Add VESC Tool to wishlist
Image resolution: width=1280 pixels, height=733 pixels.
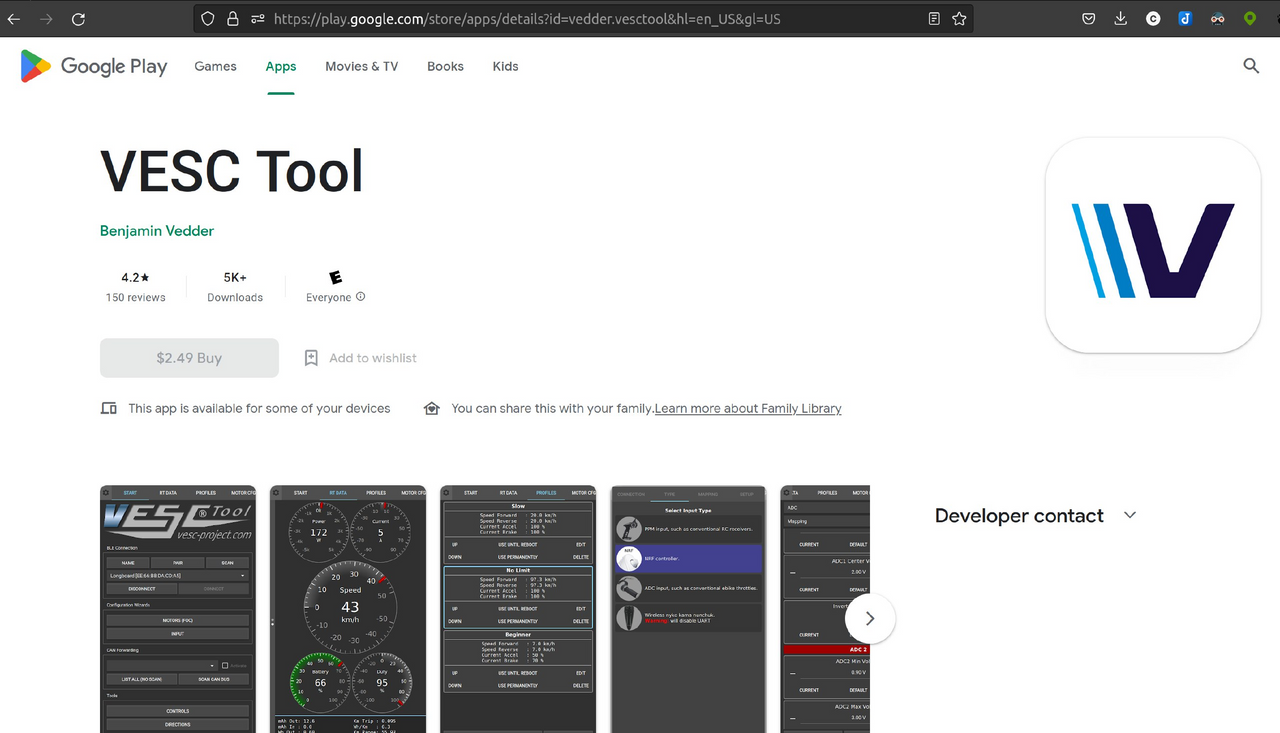click(360, 358)
